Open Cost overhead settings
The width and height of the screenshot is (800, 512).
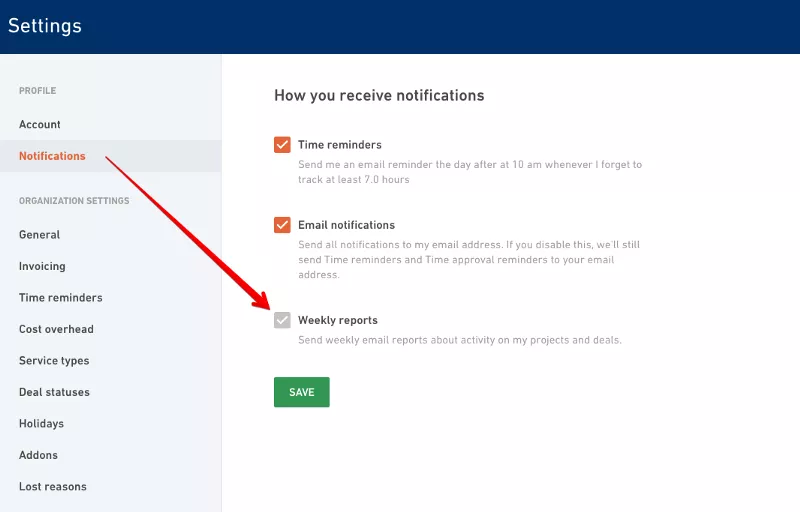(x=56, y=329)
